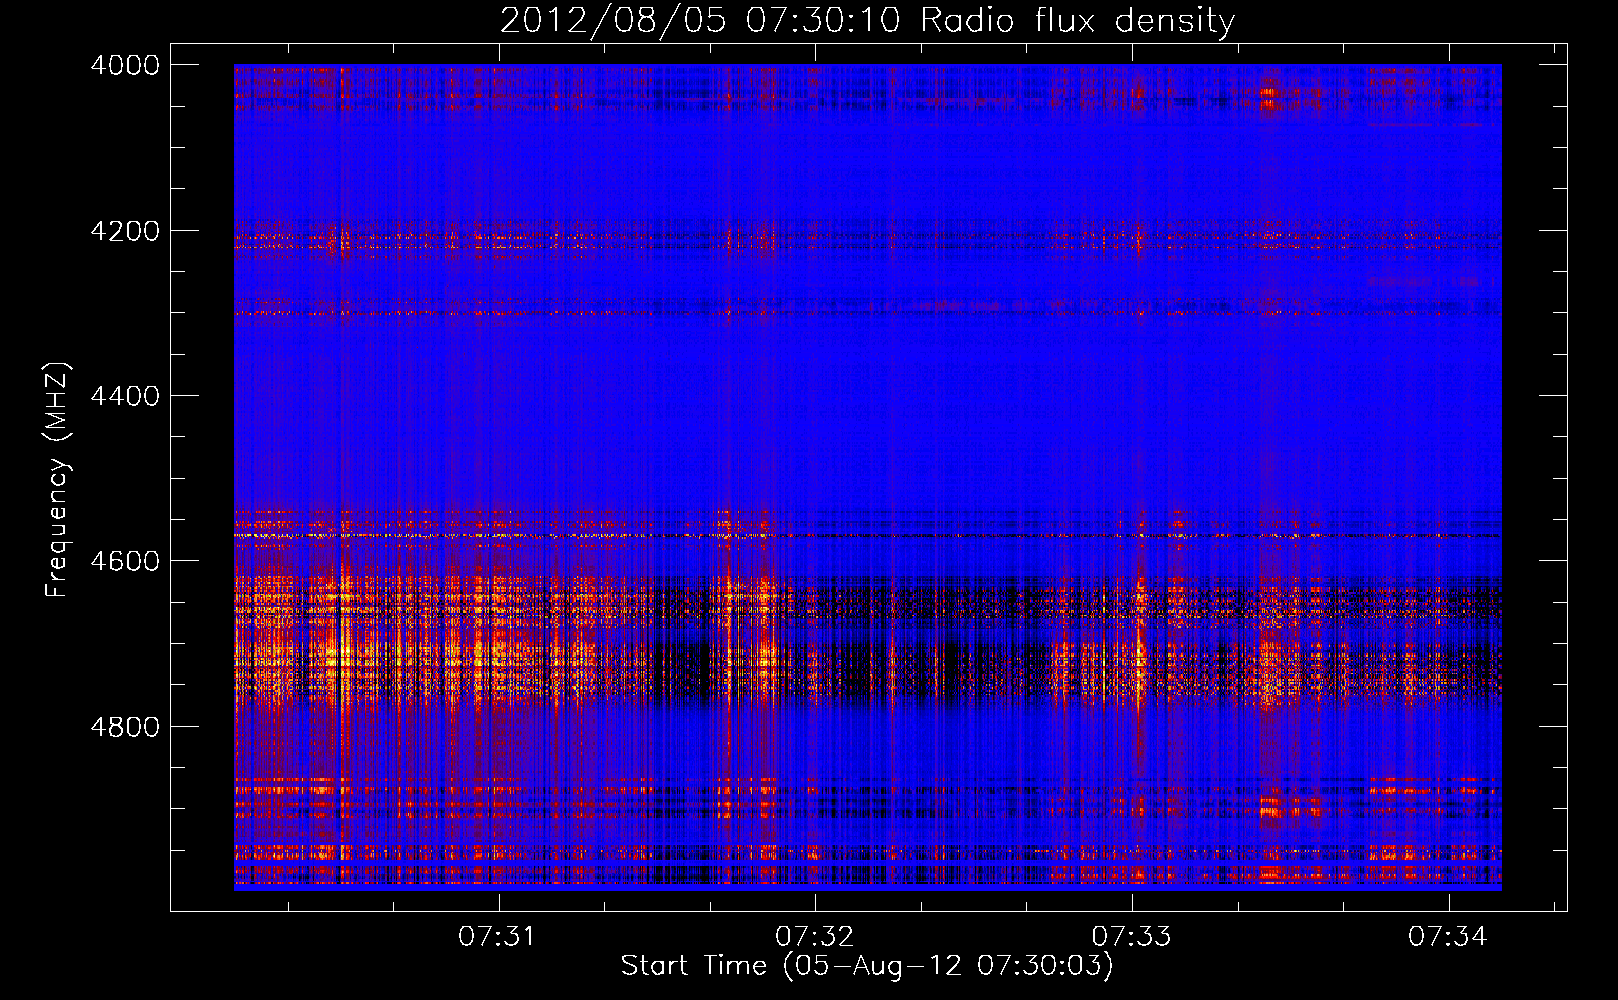Click the plot title "2012/08/05 07:30:10 Radio flux density"
This screenshot has width=1618, height=1000.
click(867, 20)
